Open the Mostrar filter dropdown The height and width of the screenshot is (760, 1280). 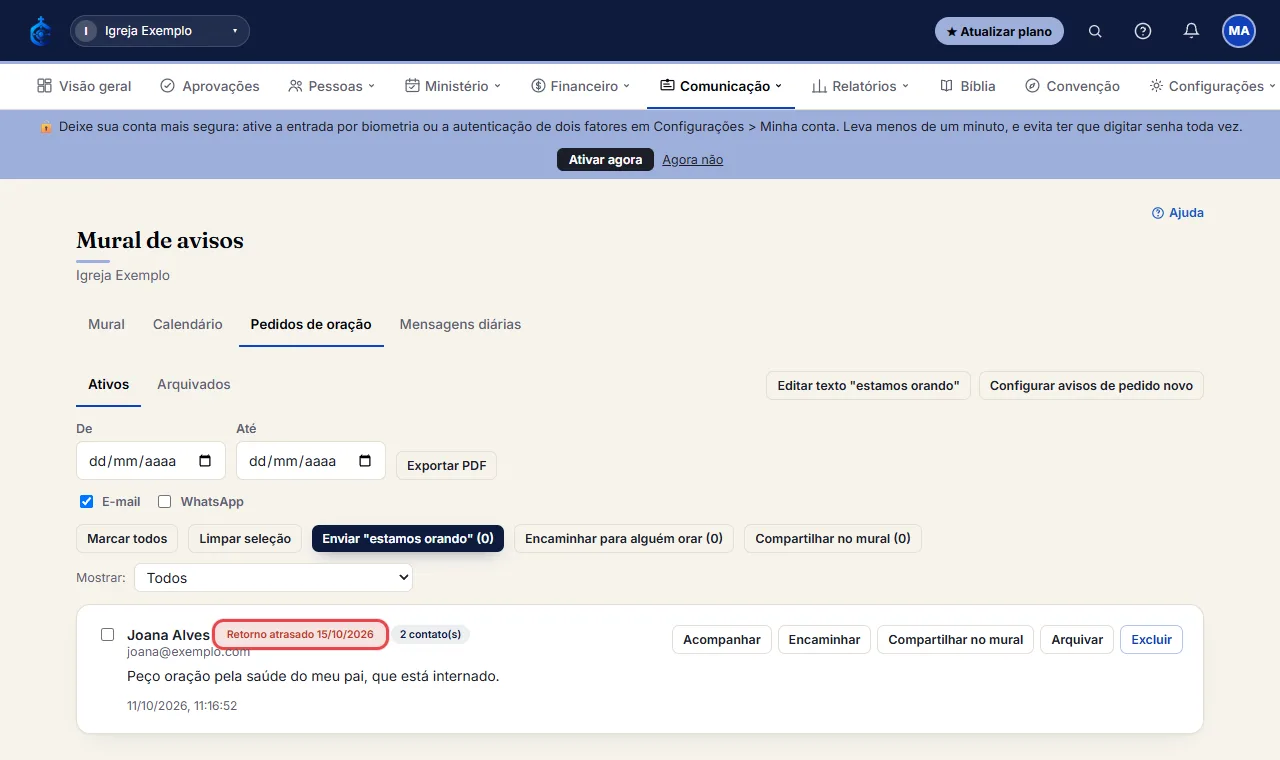coord(273,578)
